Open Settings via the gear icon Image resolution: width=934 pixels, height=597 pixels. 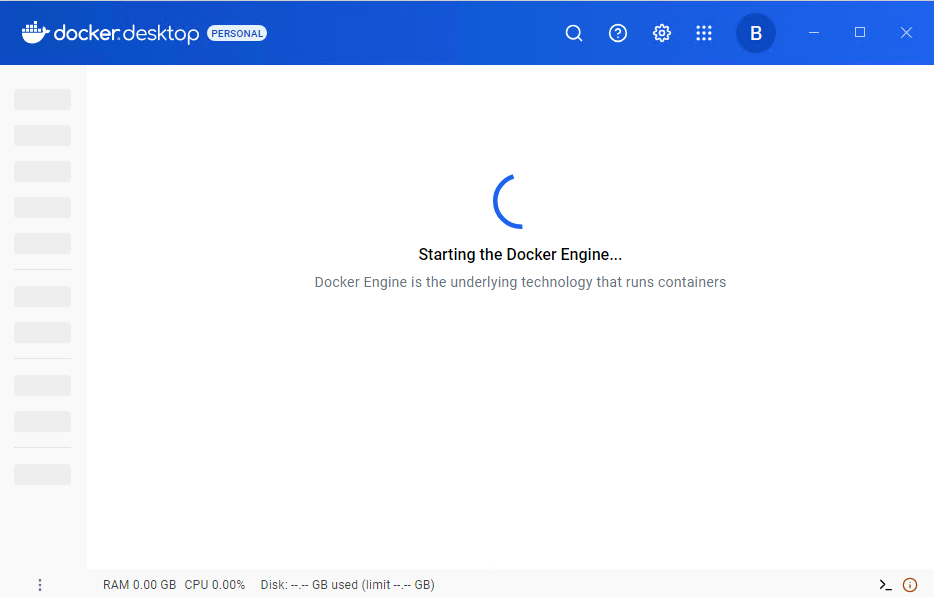[x=661, y=33]
